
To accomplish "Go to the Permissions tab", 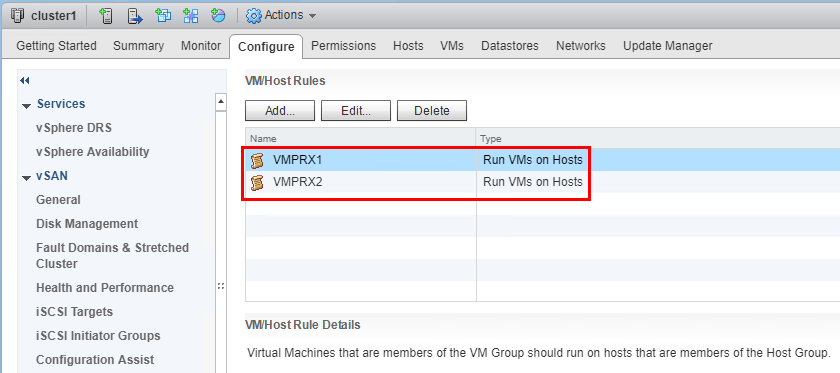I will coord(343,46).
